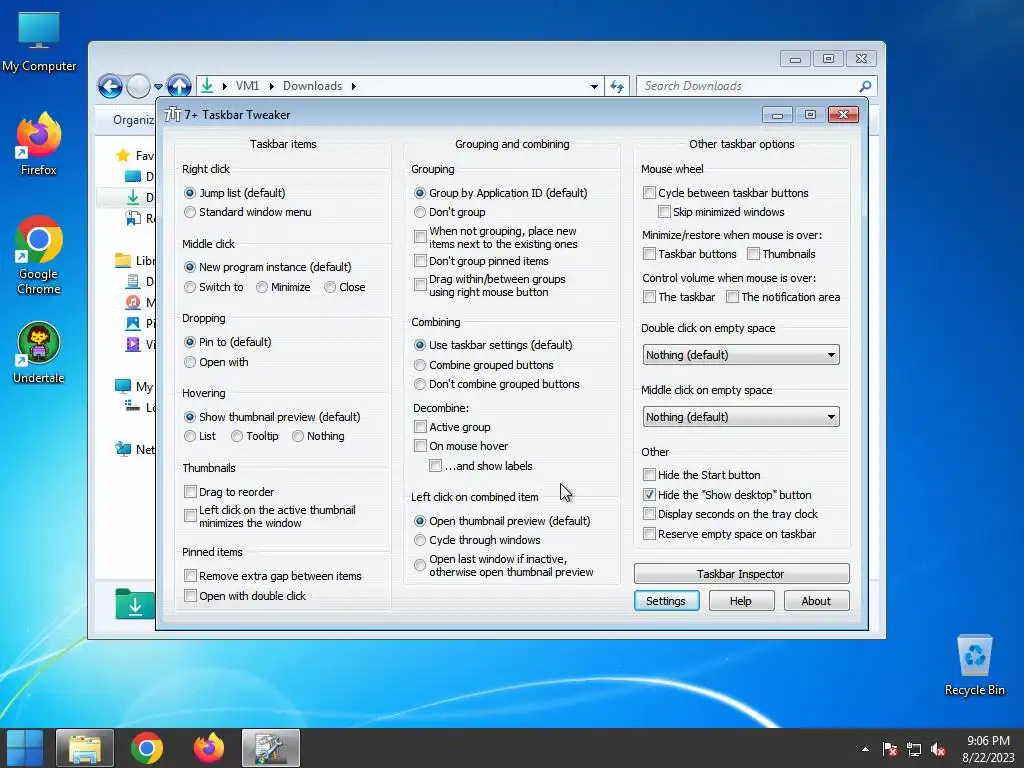Open My Computer desktop icon

pos(39,42)
